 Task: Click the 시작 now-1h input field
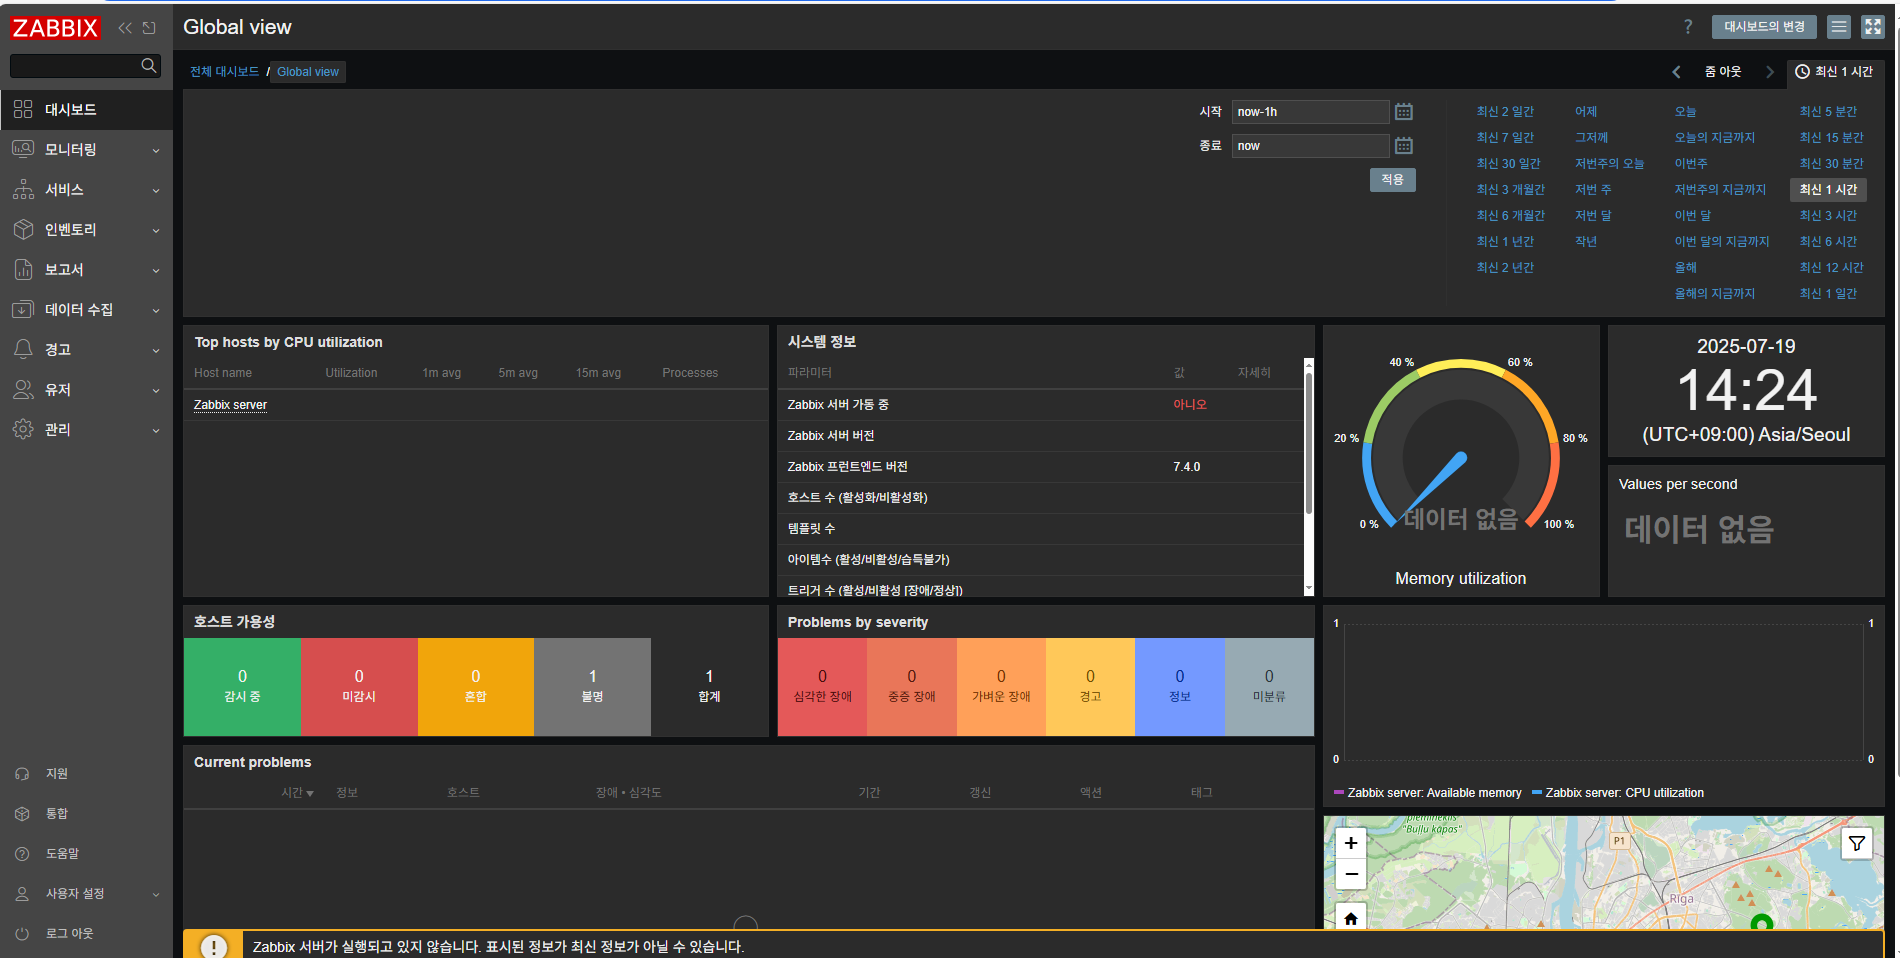(x=1310, y=112)
